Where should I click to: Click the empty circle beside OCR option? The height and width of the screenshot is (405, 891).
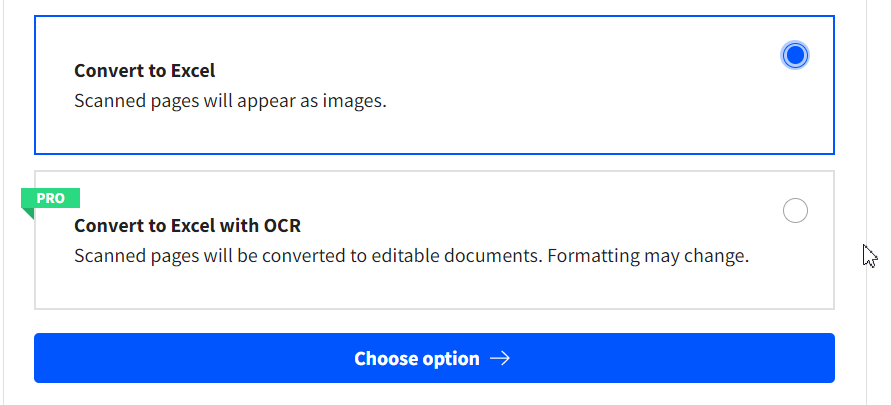[794, 210]
